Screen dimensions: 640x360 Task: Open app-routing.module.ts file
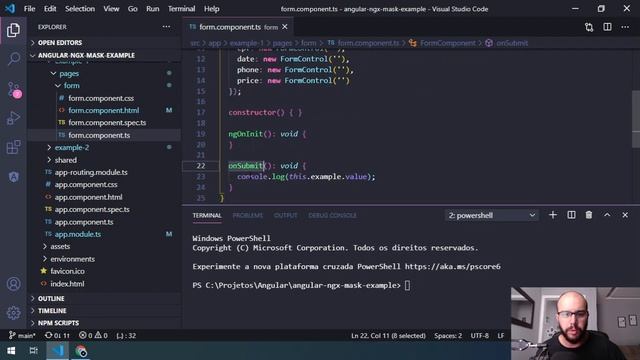(91, 172)
